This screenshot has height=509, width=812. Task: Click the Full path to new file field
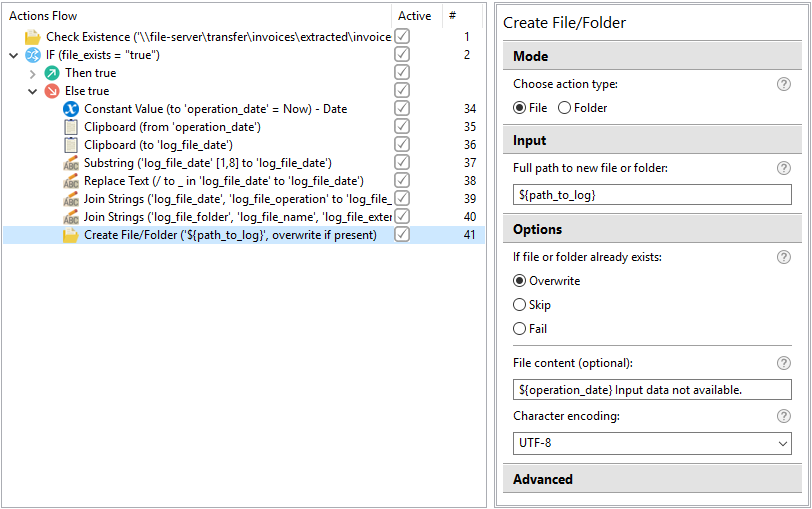[x=652, y=195]
